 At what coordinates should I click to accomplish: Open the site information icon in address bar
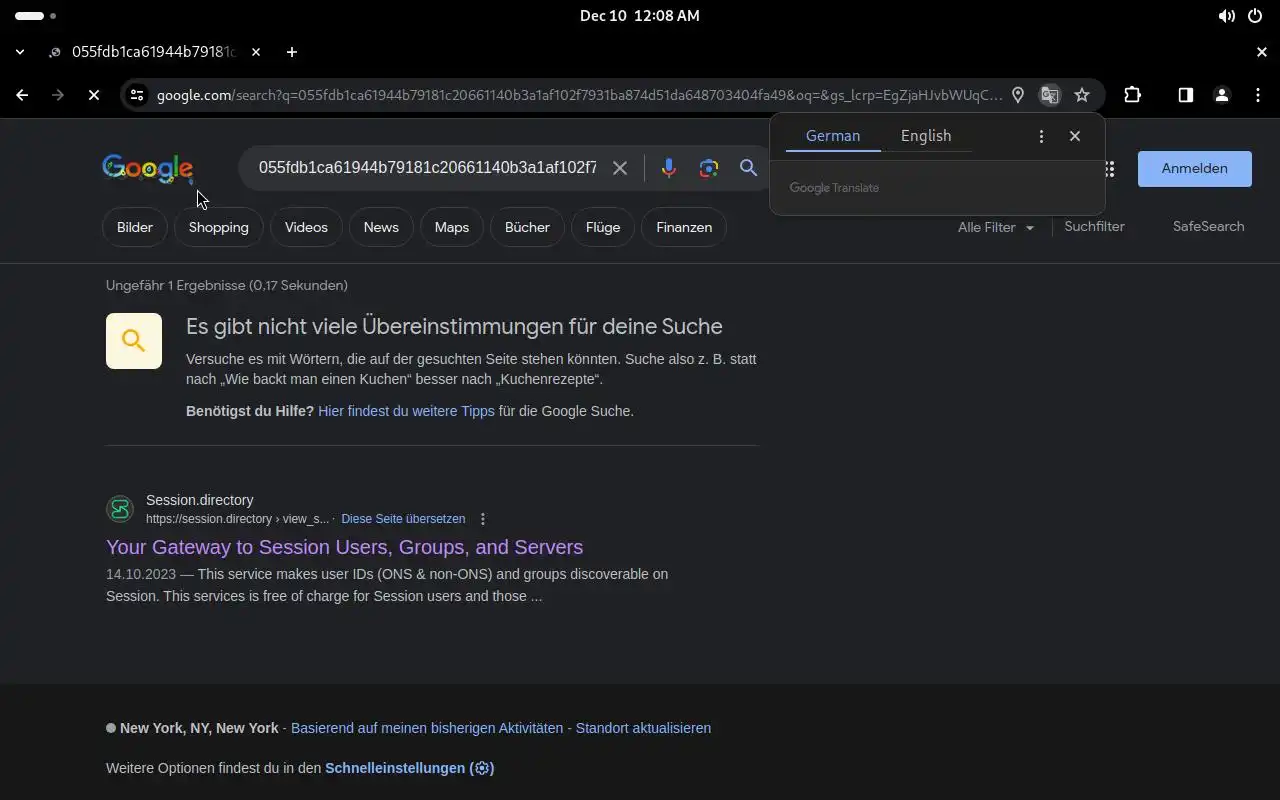(x=137, y=95)
